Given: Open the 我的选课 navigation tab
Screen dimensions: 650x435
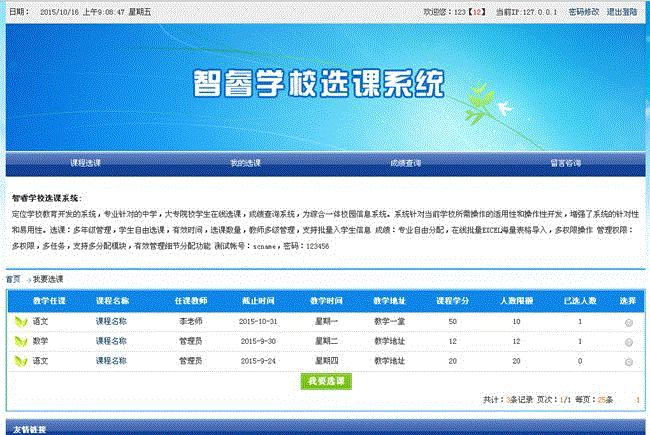Looking at the screenshot, I should (x=245, y=162).
